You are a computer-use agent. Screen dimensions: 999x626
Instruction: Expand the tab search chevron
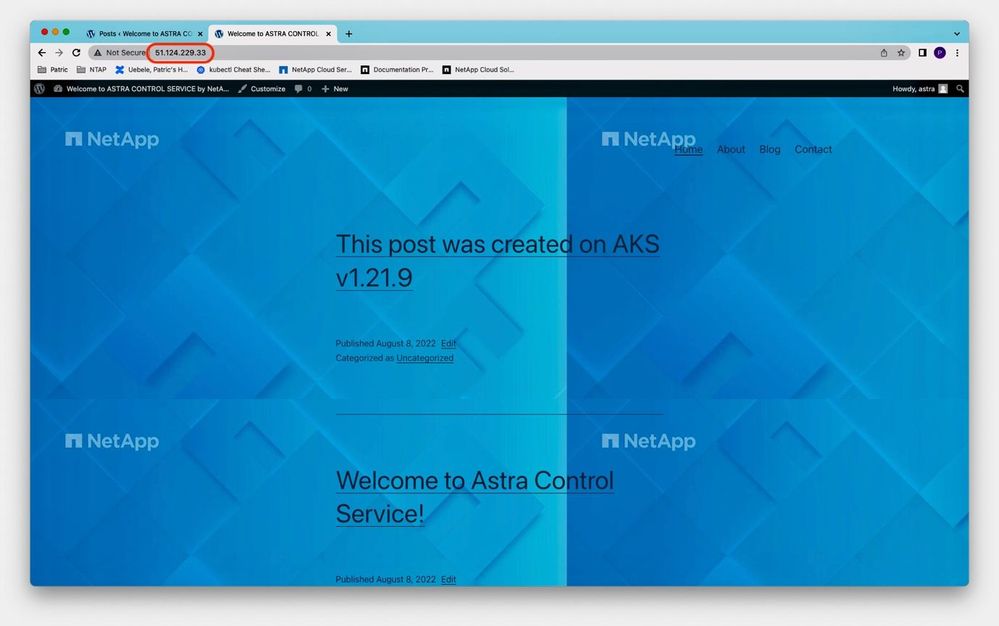point(956,34)
